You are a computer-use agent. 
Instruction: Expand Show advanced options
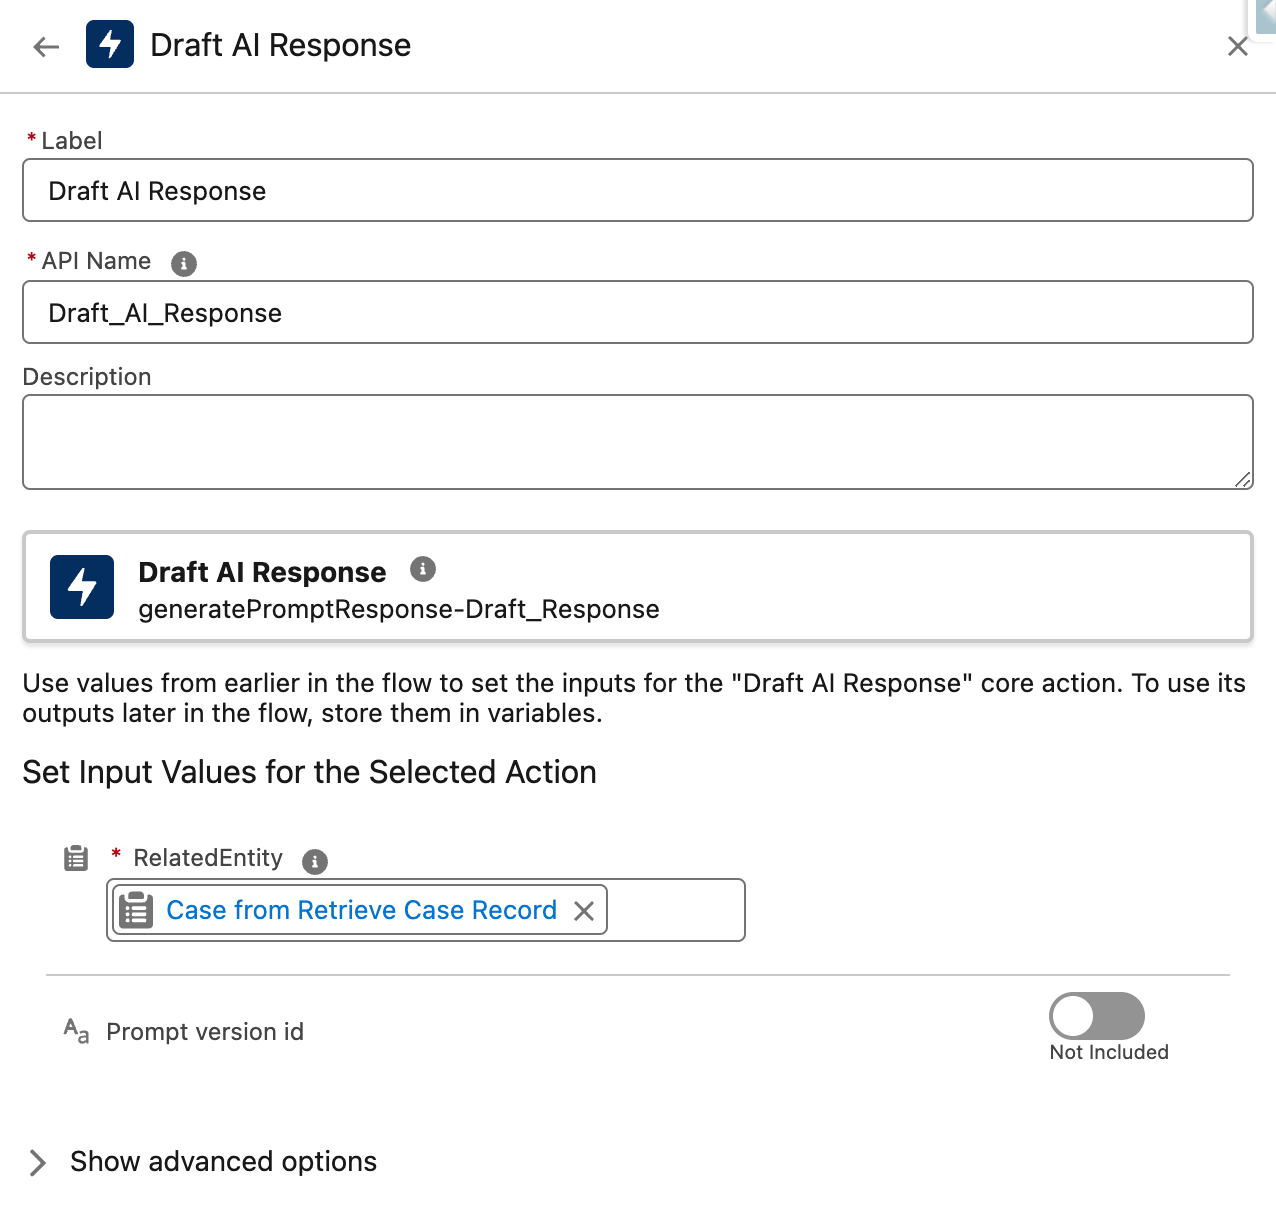pyautogui.click(x=203, y=1162)
